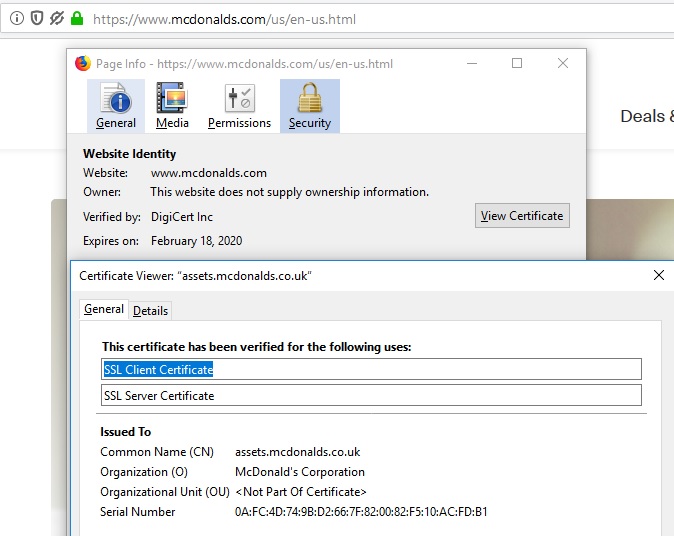Select the Security padlock panel icon

pyautogui.click(x=310, y=106)
